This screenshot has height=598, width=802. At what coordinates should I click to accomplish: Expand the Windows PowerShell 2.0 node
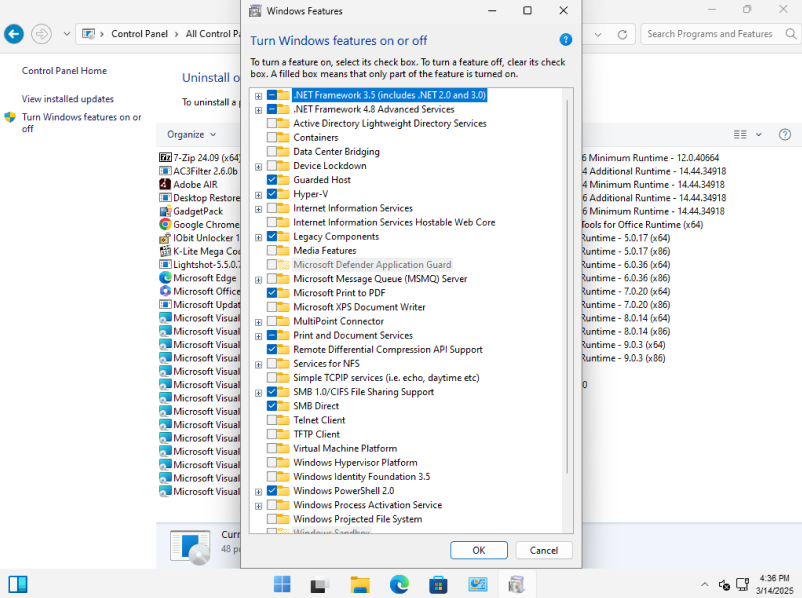pos(258,492)
